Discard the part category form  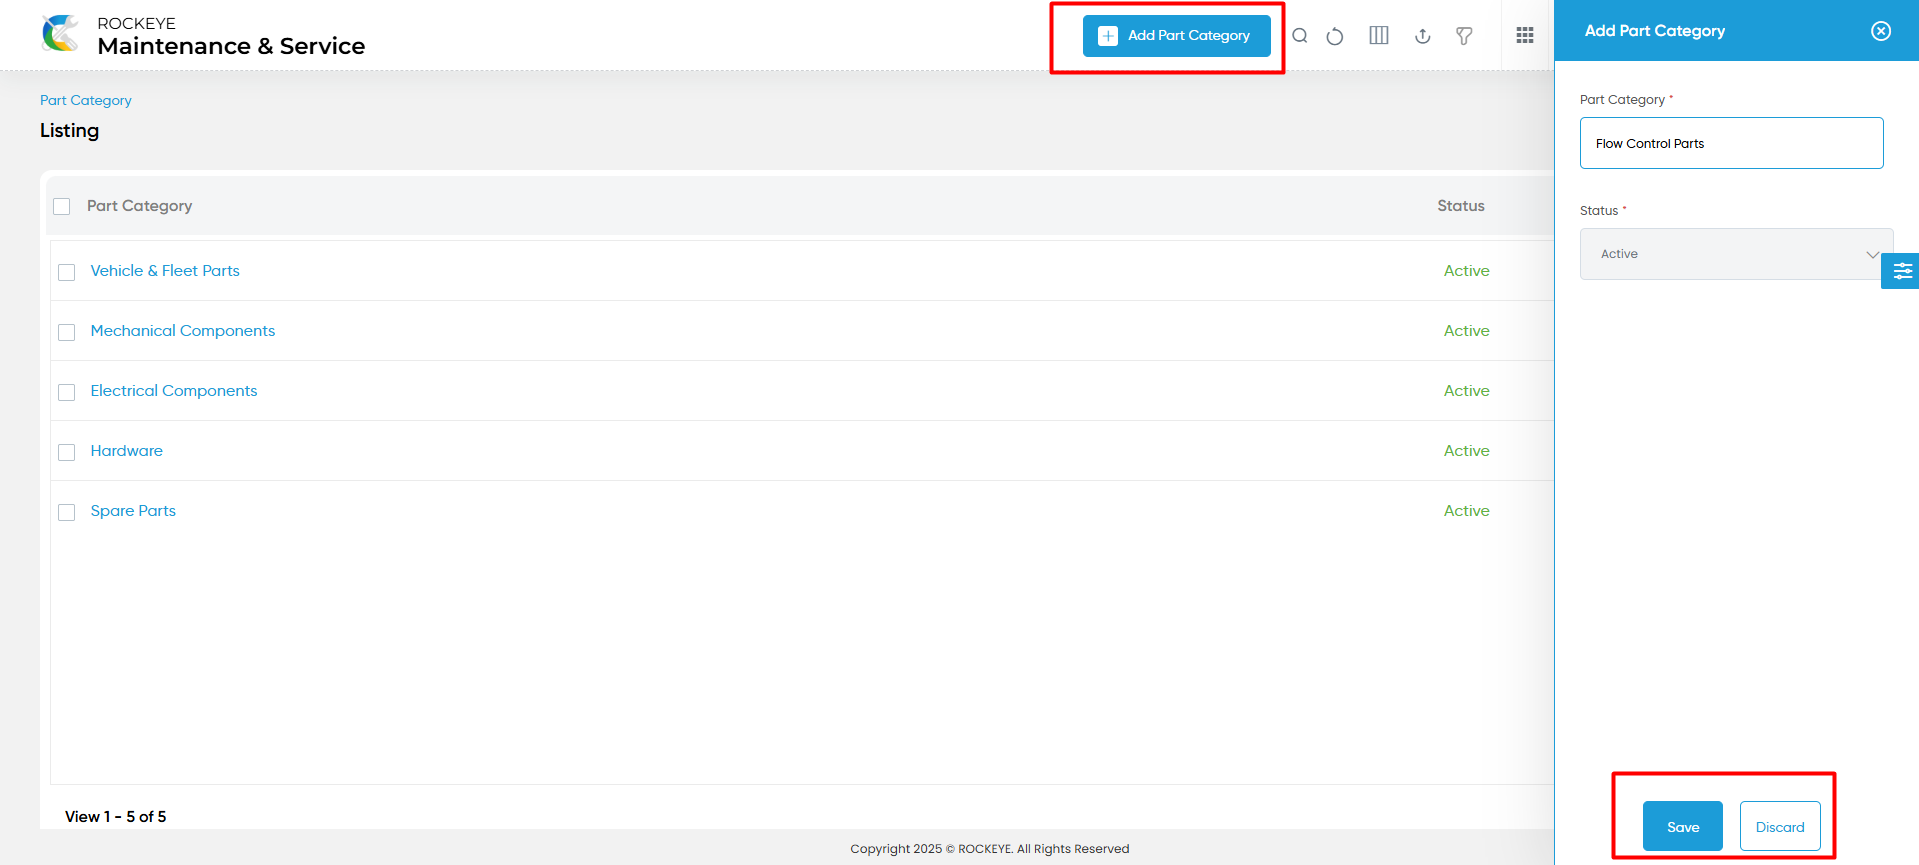[x=1780, y=827]
